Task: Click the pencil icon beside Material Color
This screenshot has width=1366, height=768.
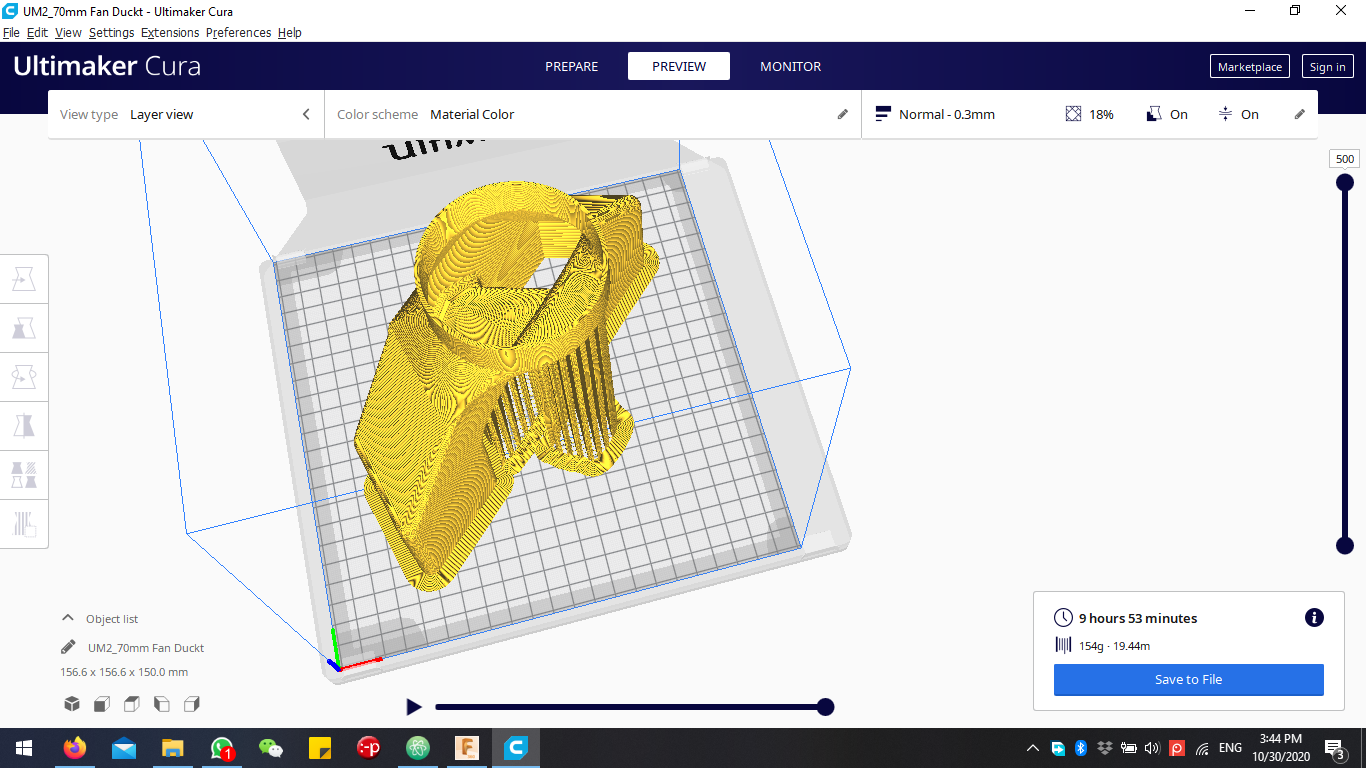Action: click(842, 114)
